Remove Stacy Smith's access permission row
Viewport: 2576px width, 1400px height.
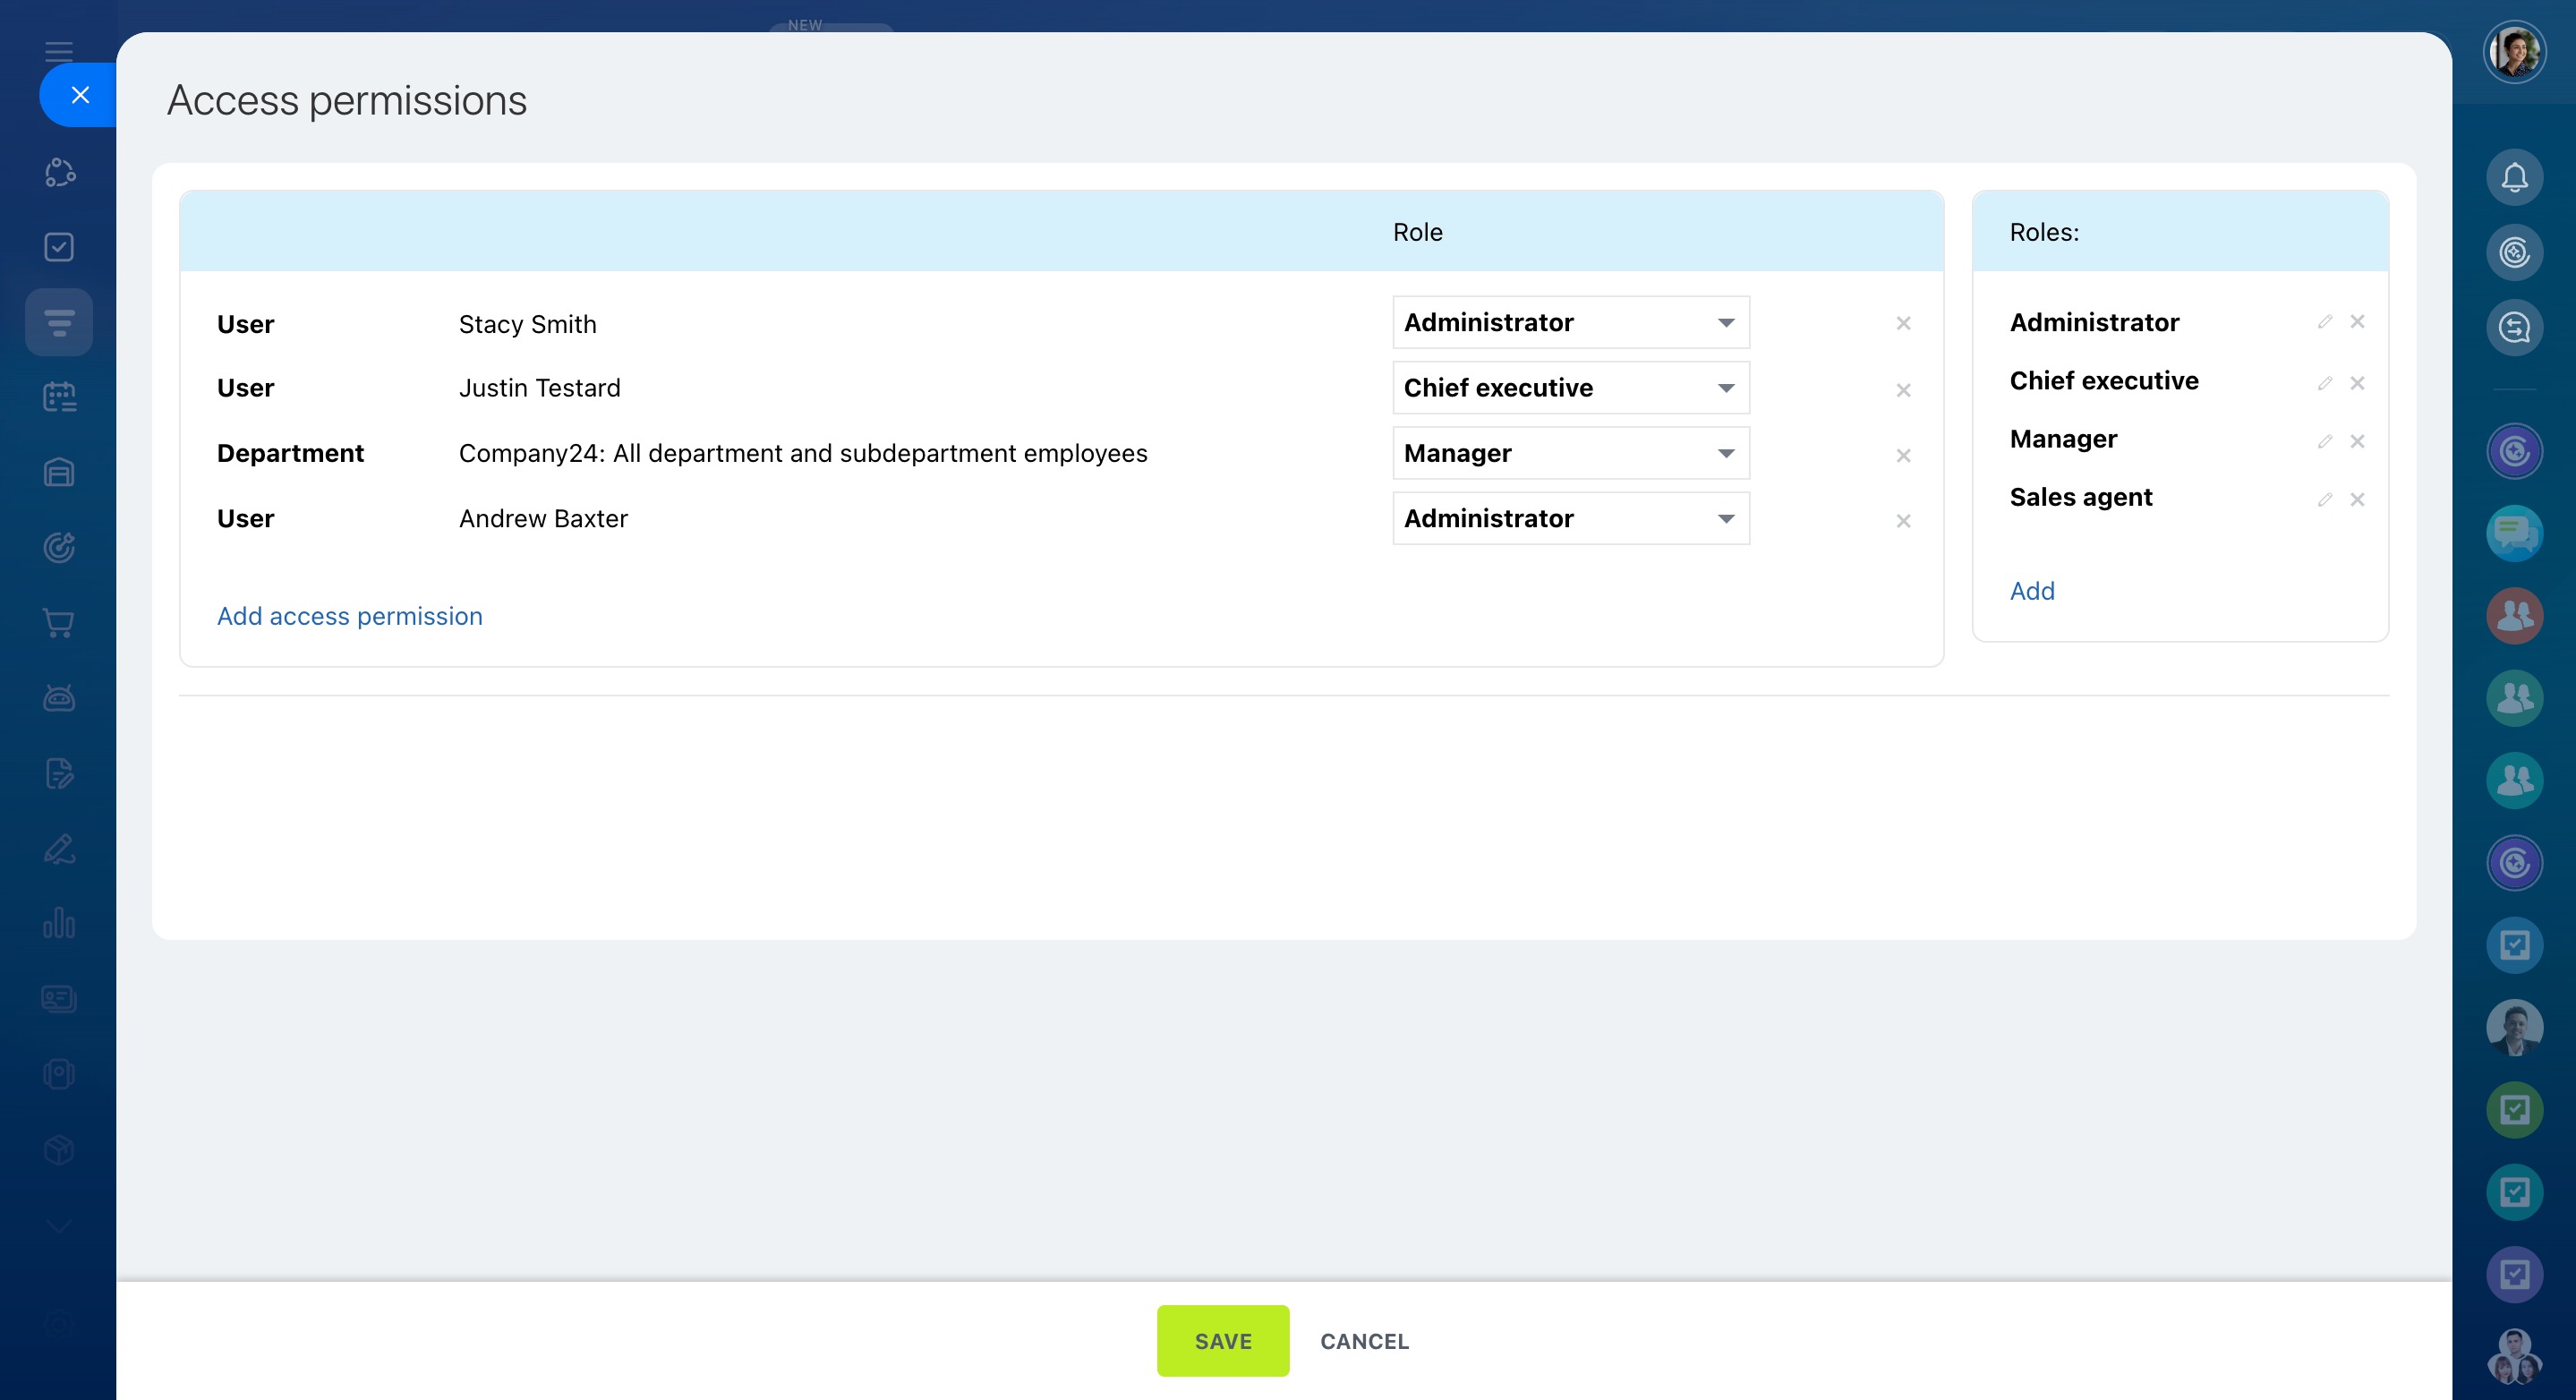pos(1903,323)
